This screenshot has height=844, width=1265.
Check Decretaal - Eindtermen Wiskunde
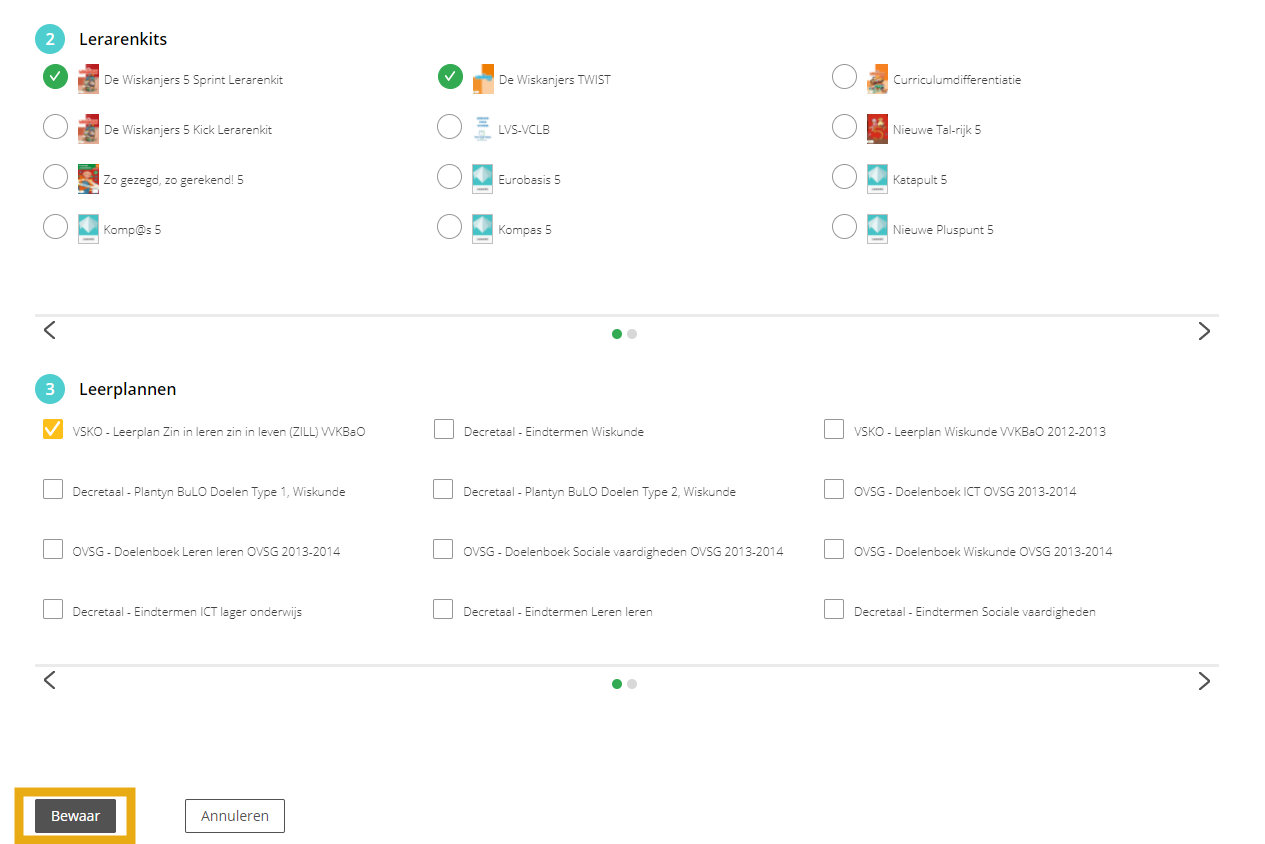[x=444, y=429]
